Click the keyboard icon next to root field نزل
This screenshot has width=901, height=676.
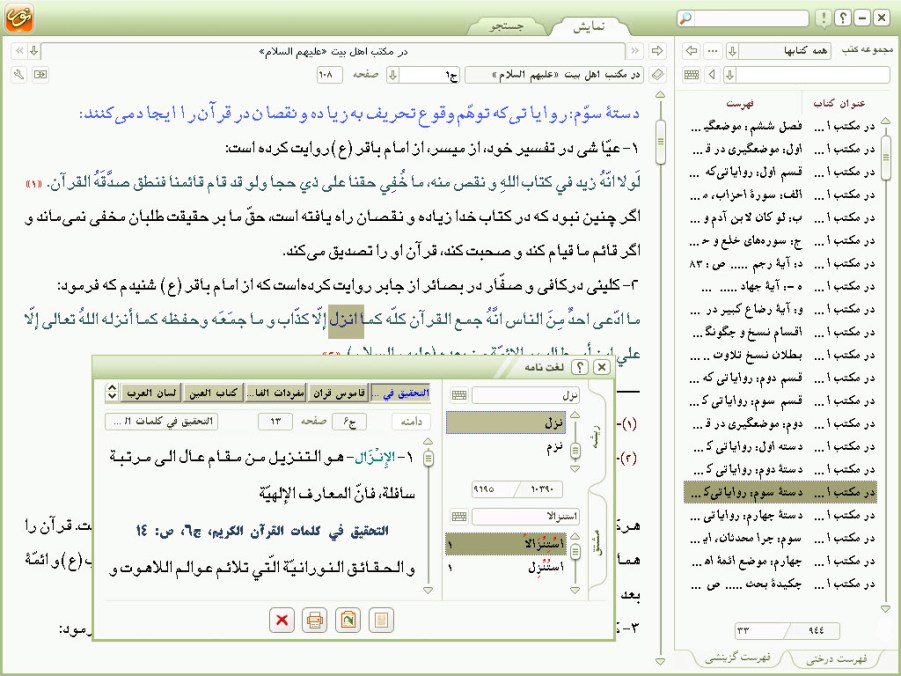(459, 395)
